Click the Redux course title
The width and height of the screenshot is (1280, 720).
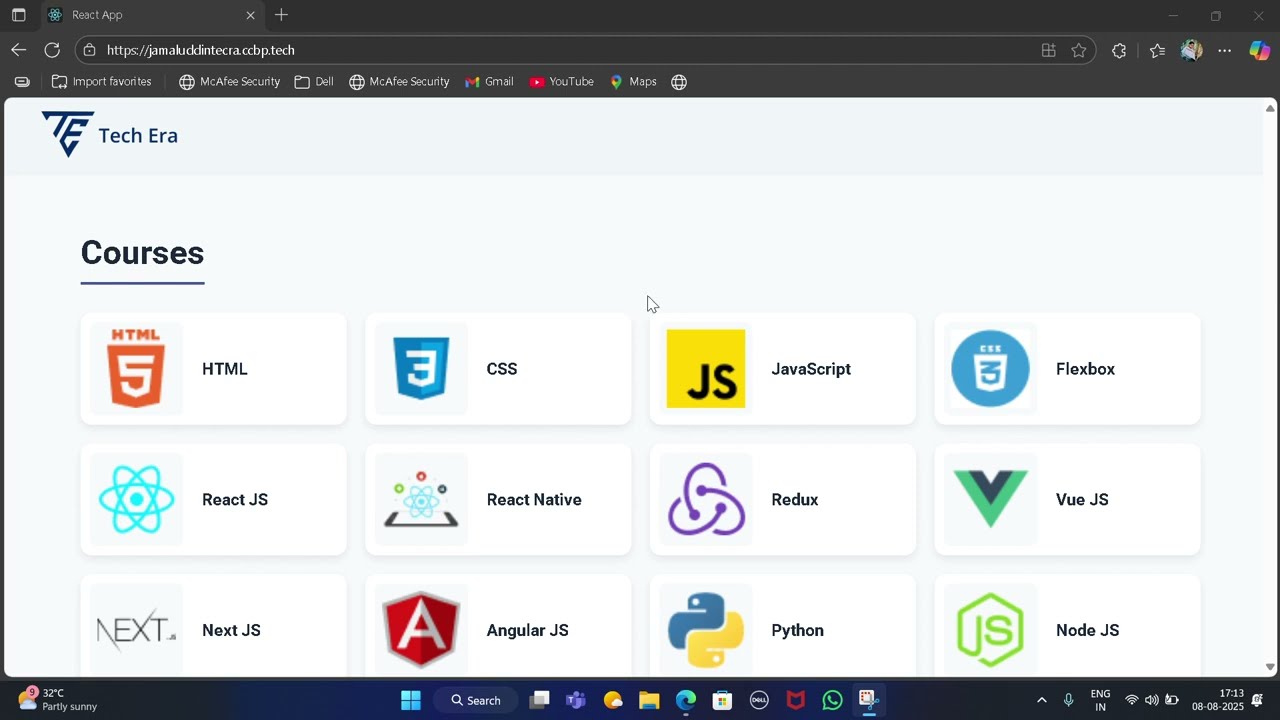795,500
